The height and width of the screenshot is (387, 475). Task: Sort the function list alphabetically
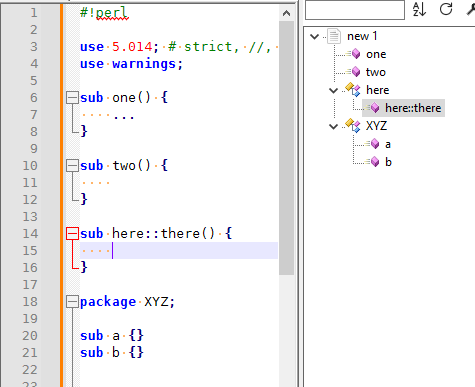pos(419,9)
